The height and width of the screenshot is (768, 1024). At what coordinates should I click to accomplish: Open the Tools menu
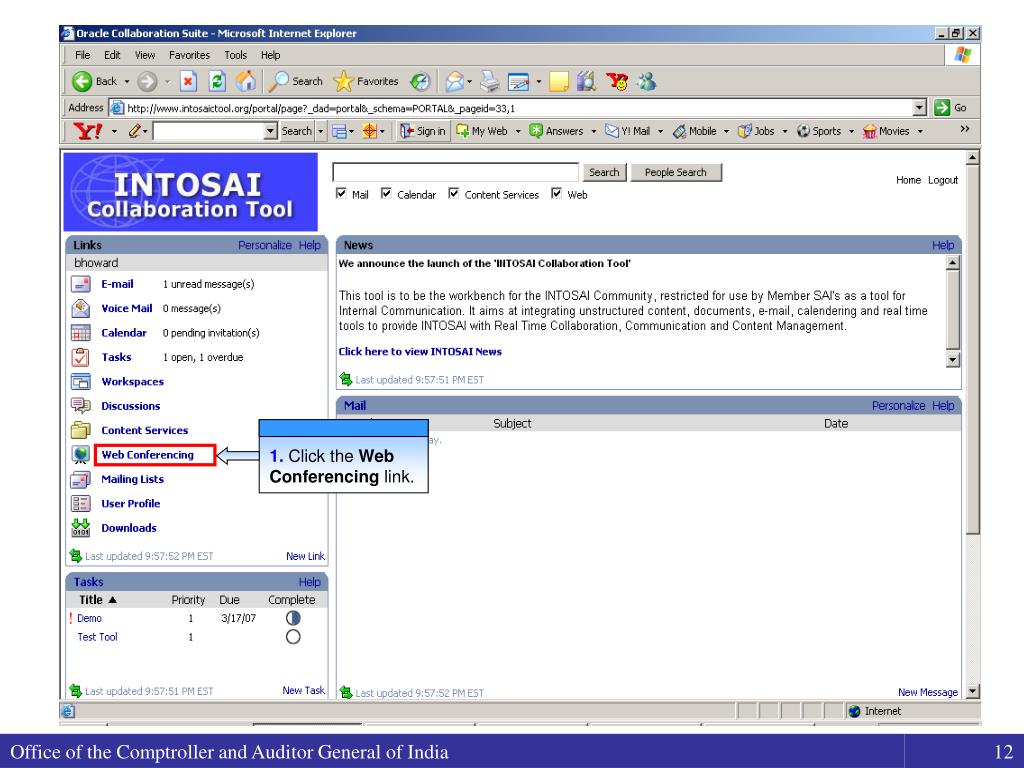point(236,56)
